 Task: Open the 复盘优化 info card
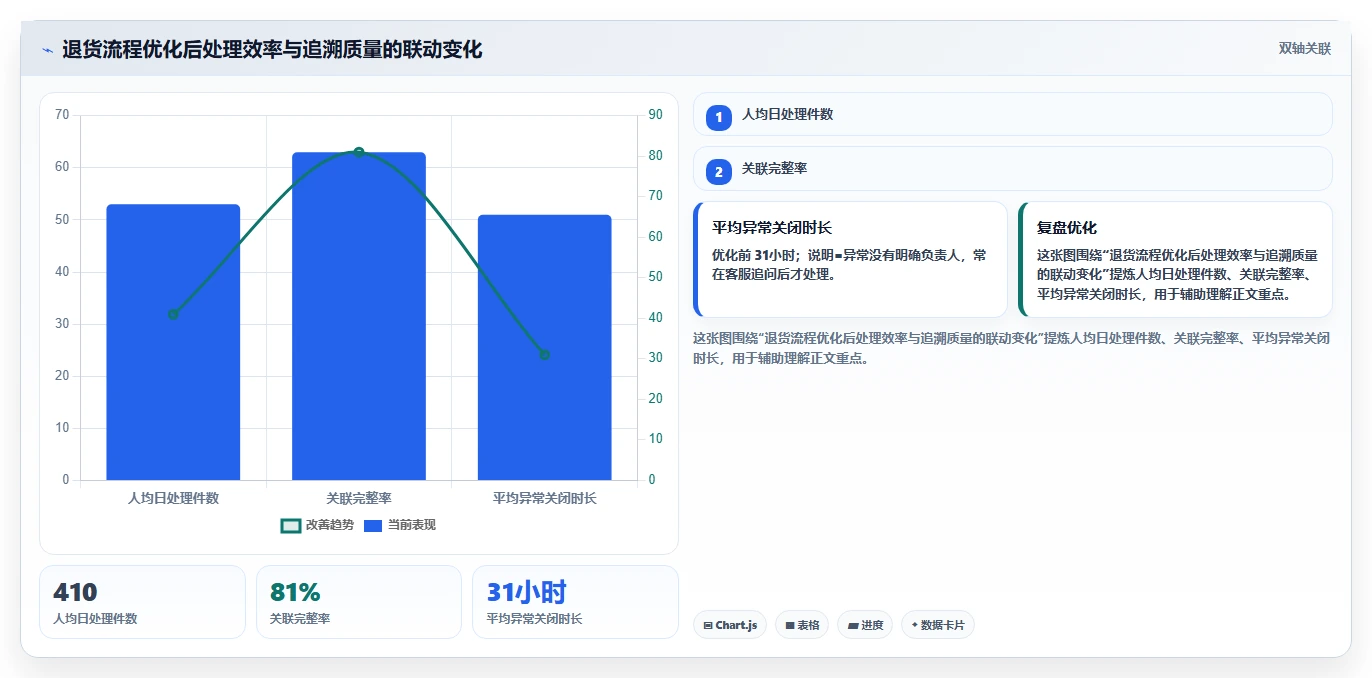[1175, 259]
